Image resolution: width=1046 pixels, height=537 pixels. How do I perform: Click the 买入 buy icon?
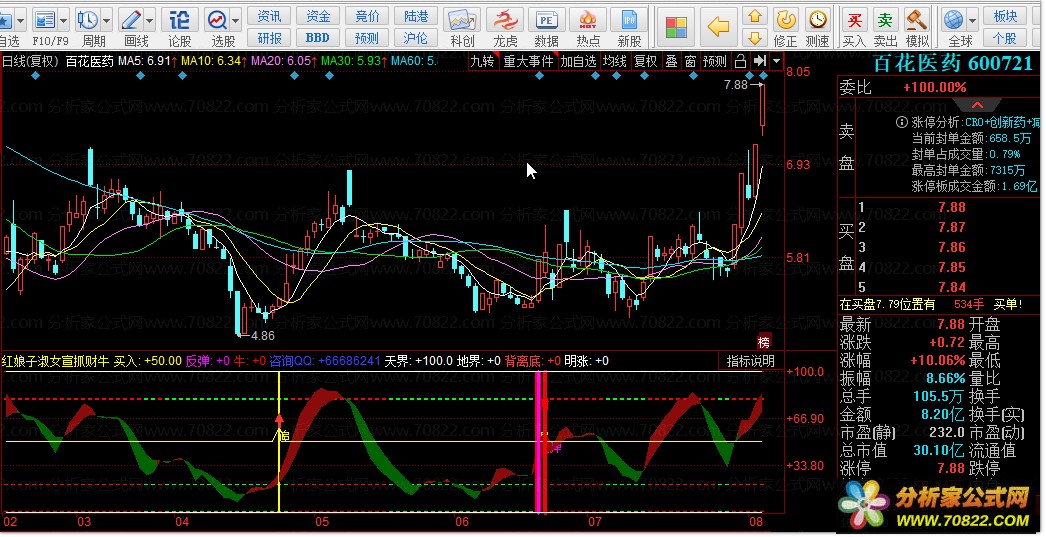coord(854,20)
